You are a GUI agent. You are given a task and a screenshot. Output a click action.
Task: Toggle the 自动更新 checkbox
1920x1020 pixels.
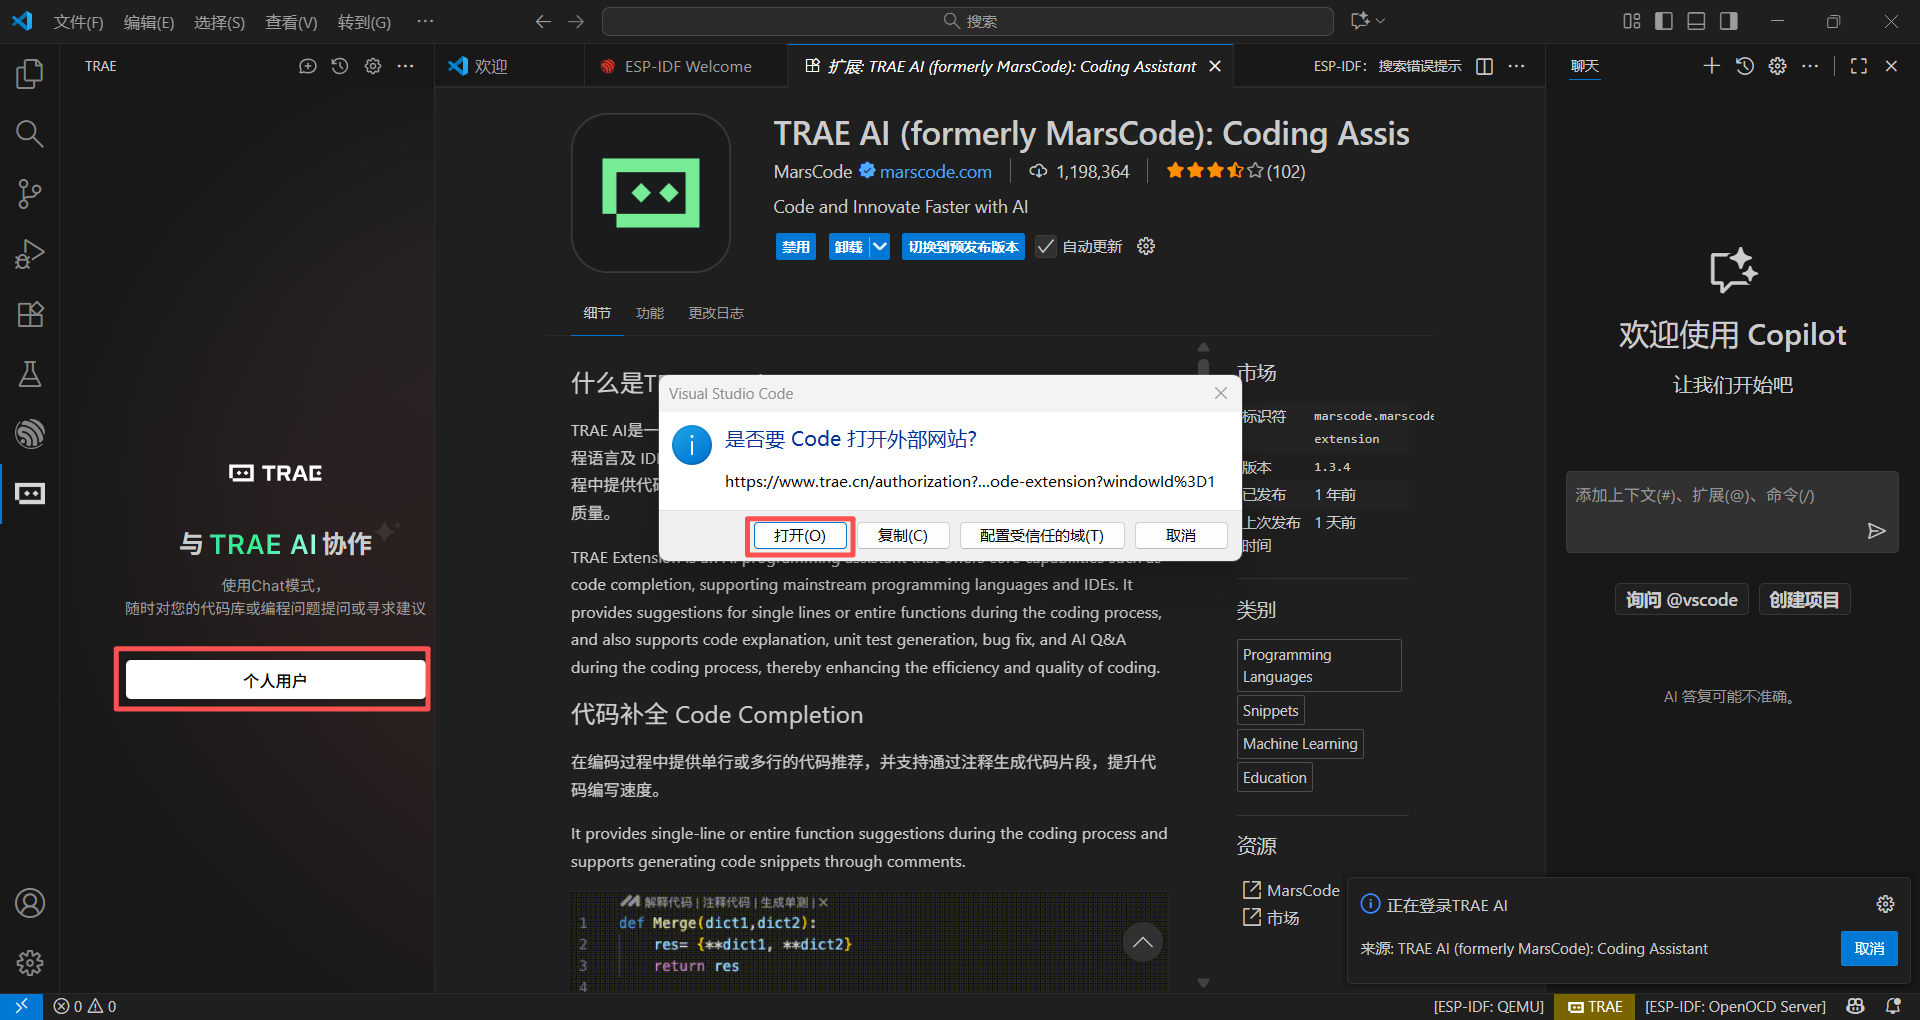1046,246
